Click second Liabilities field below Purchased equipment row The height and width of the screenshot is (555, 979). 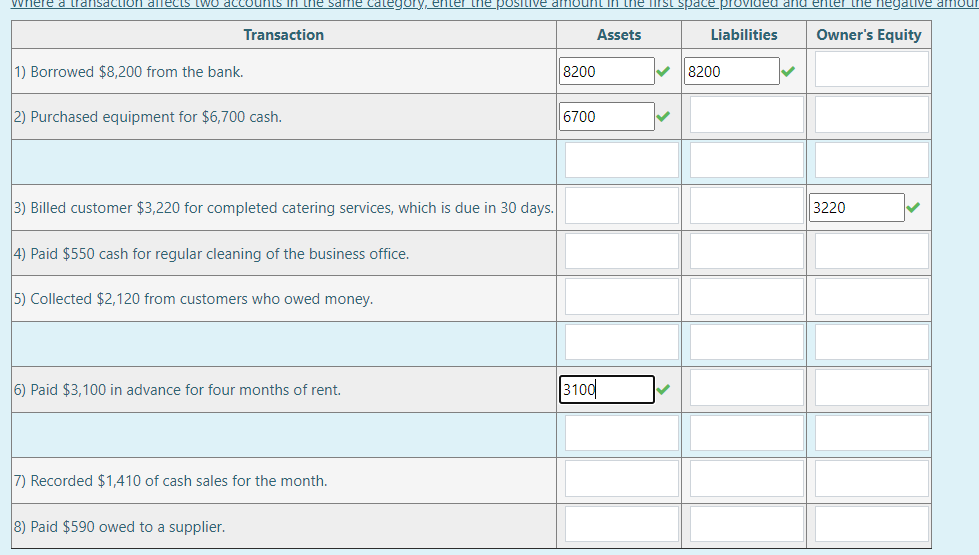pyautogui.click(x=746, y=160)
